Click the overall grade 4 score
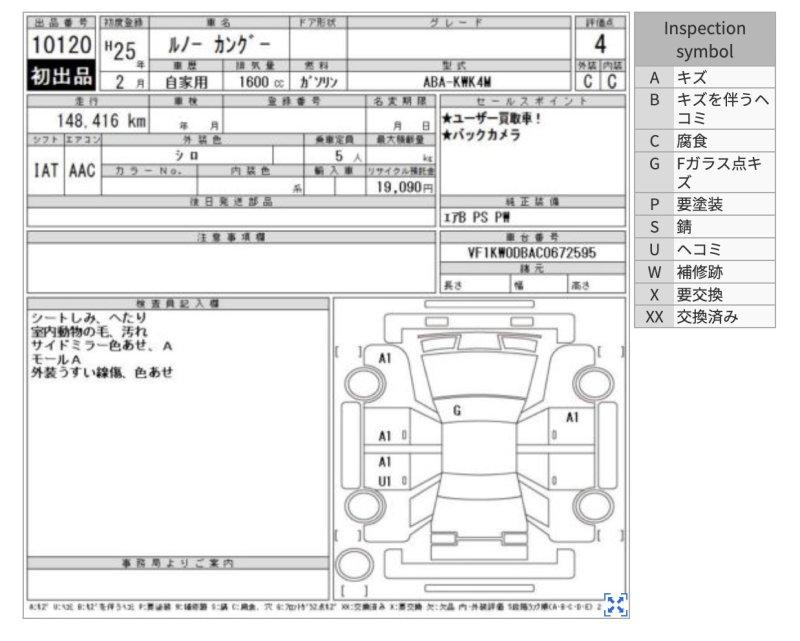Viewport: 800px width, 641px height. click(x=600, y=44)
